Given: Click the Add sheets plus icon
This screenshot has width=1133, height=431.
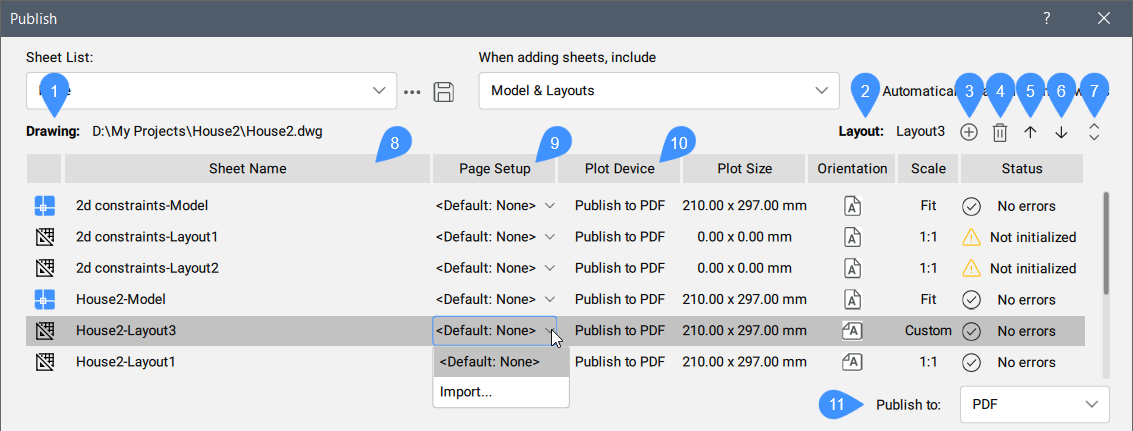Looking at the screenshot, I should pos(968,131).
